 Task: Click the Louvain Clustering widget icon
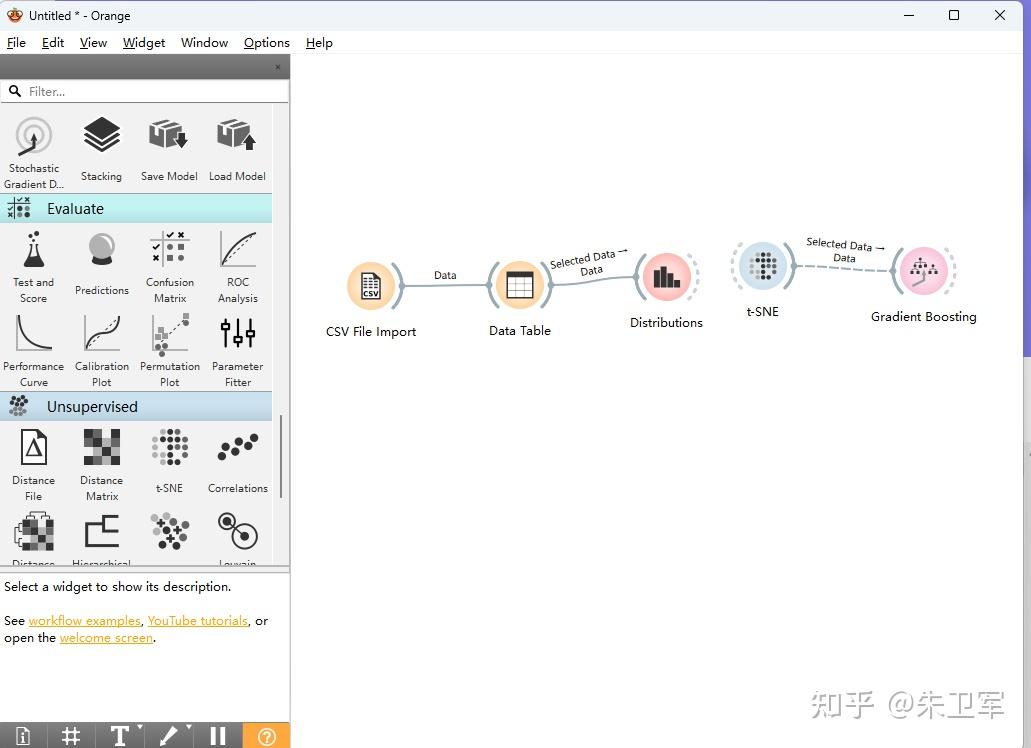point(238,532)
